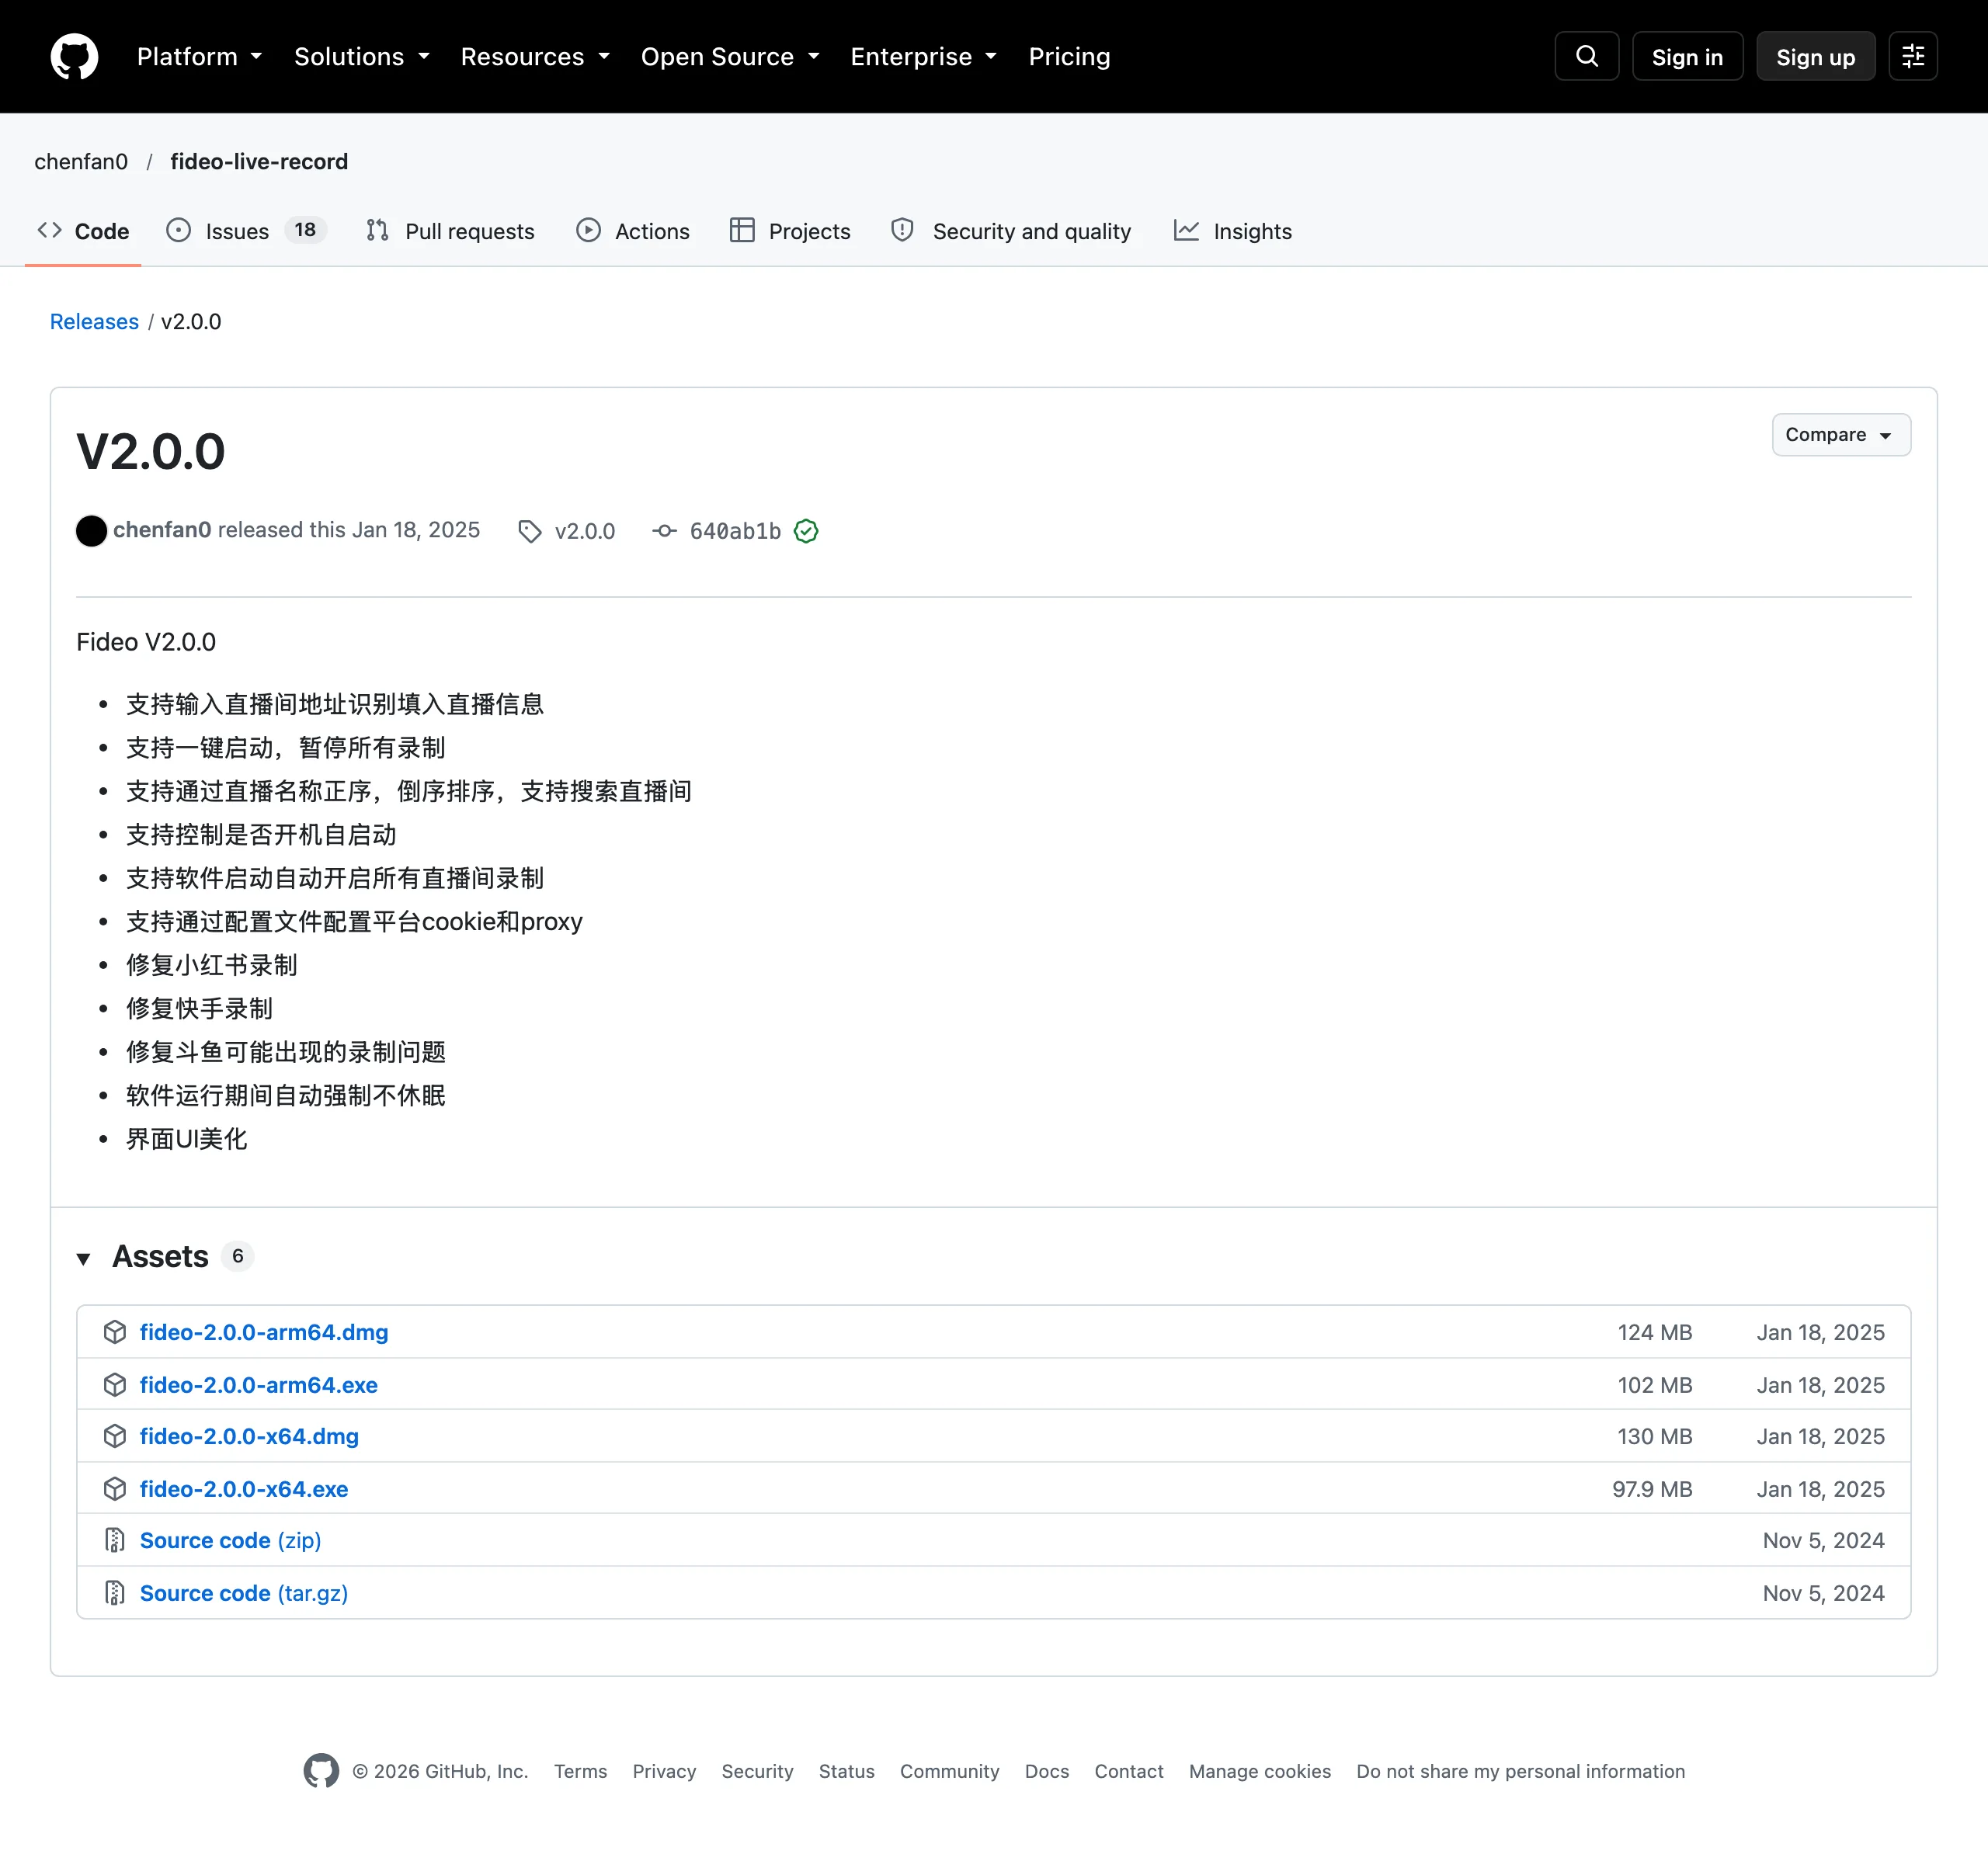This screenshot has width=1988, height=1854.
Task: Open the chenfan0 owner link
Action: tap(81, 161)
